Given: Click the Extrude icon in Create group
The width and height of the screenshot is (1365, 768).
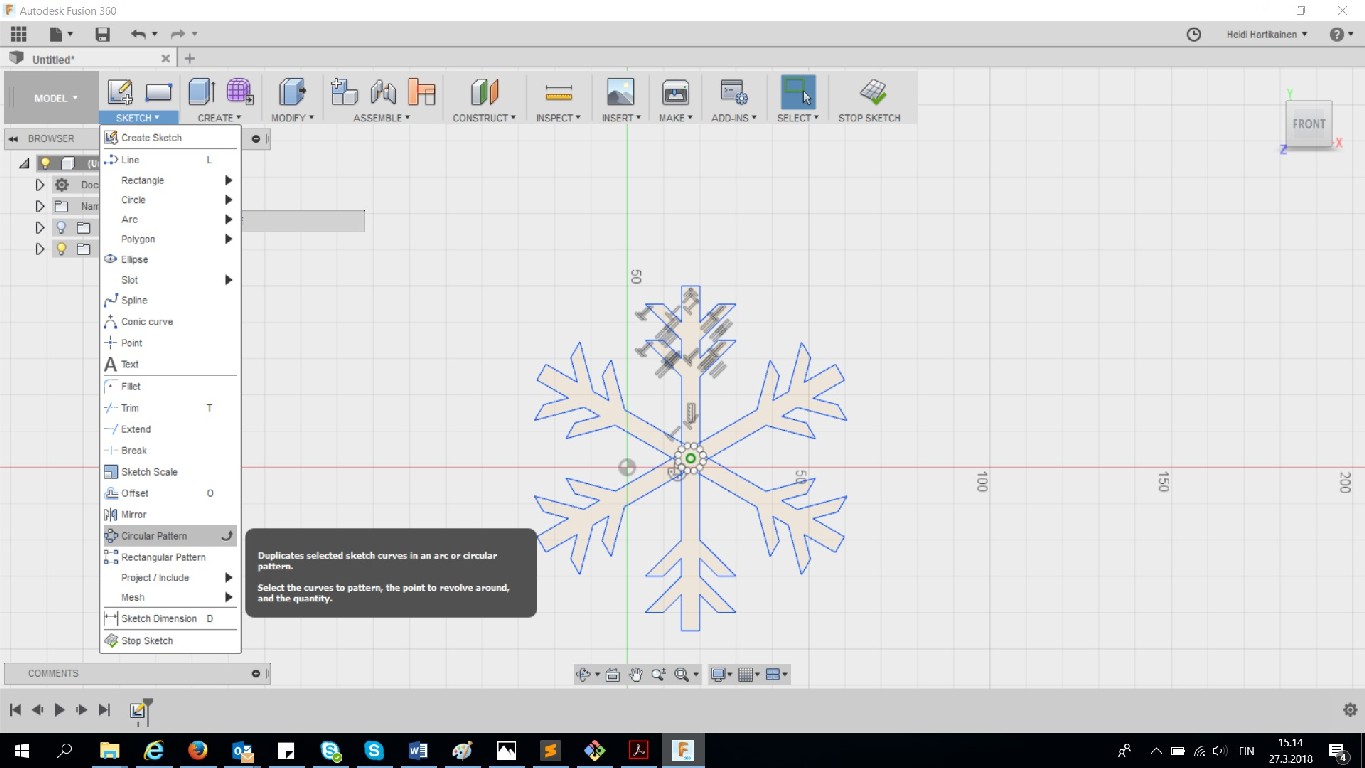Looking at the screenshot, I should [201, 93].
